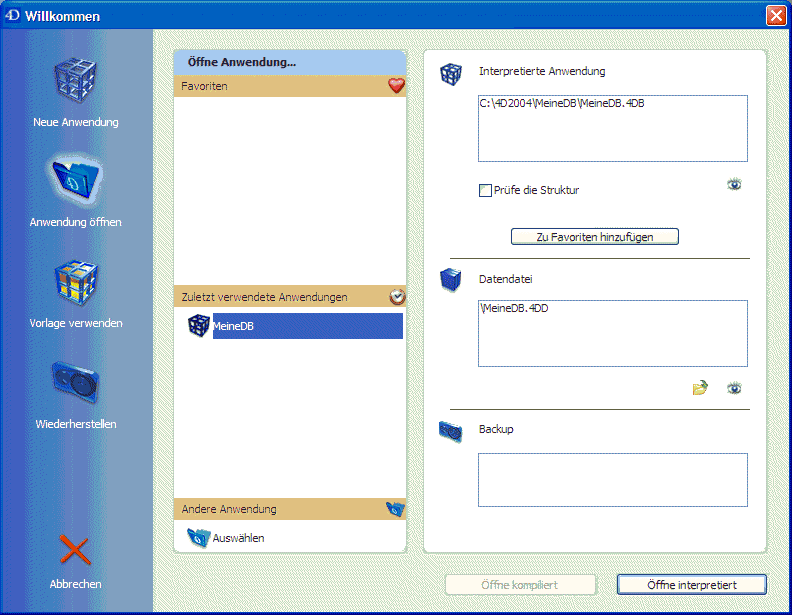Viewport: 792px width, 615px height.
Task: Click the open-folder icon below Datendatei field
Action: pos(700,388)
